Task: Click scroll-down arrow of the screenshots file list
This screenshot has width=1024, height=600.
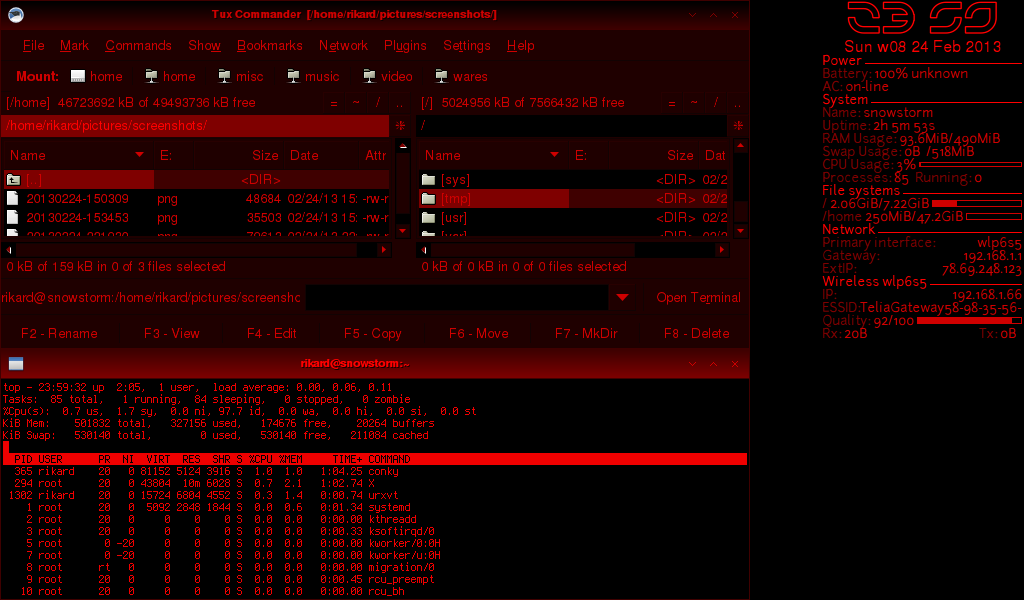Action: (403, 230)
